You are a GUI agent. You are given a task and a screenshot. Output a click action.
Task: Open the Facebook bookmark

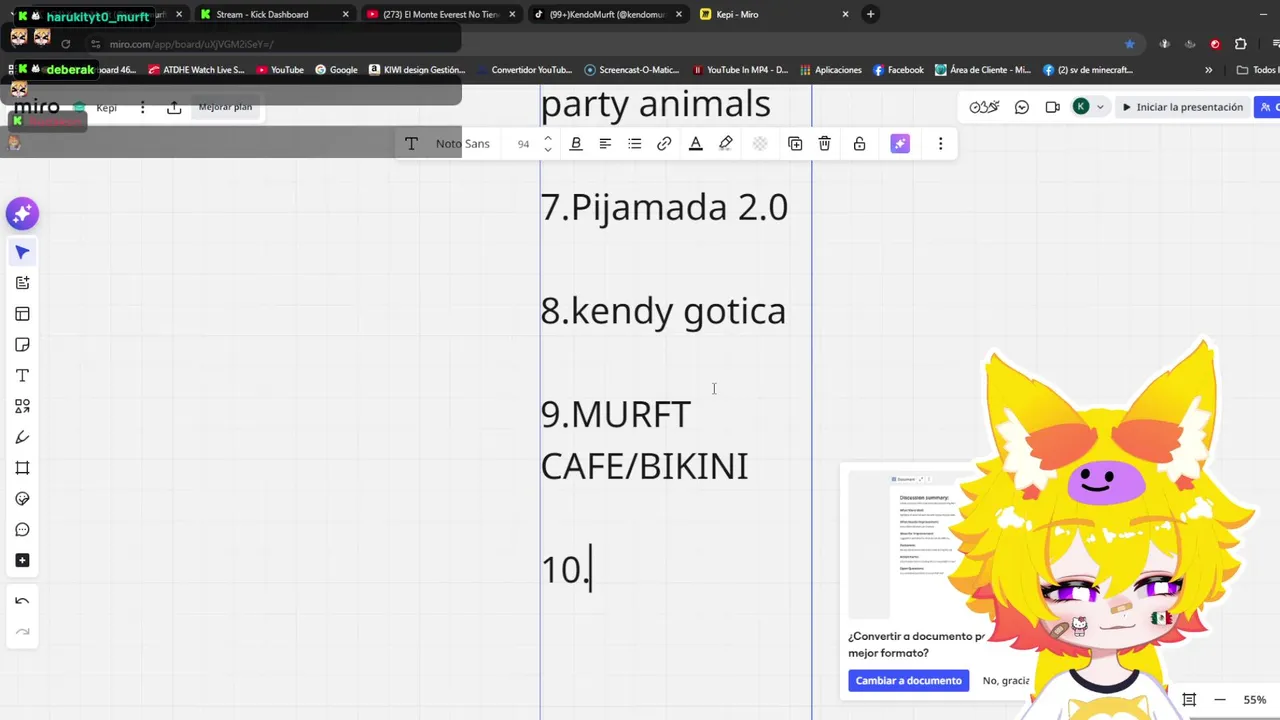(x=898, y=70)
